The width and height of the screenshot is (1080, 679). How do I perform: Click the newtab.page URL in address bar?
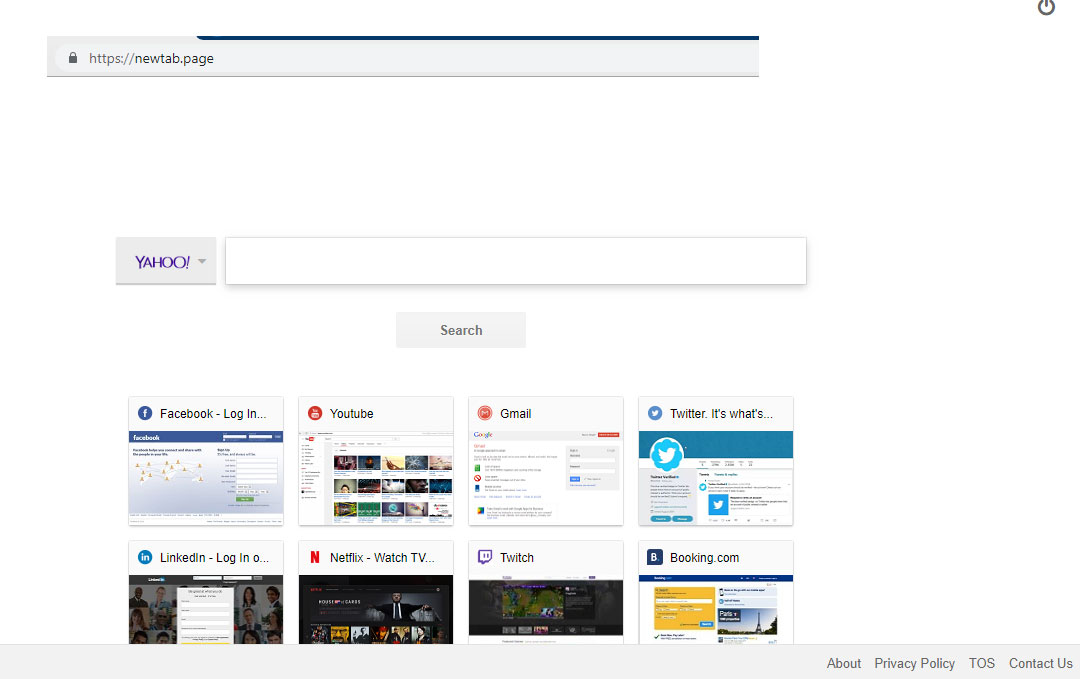(x=151, y=58)
